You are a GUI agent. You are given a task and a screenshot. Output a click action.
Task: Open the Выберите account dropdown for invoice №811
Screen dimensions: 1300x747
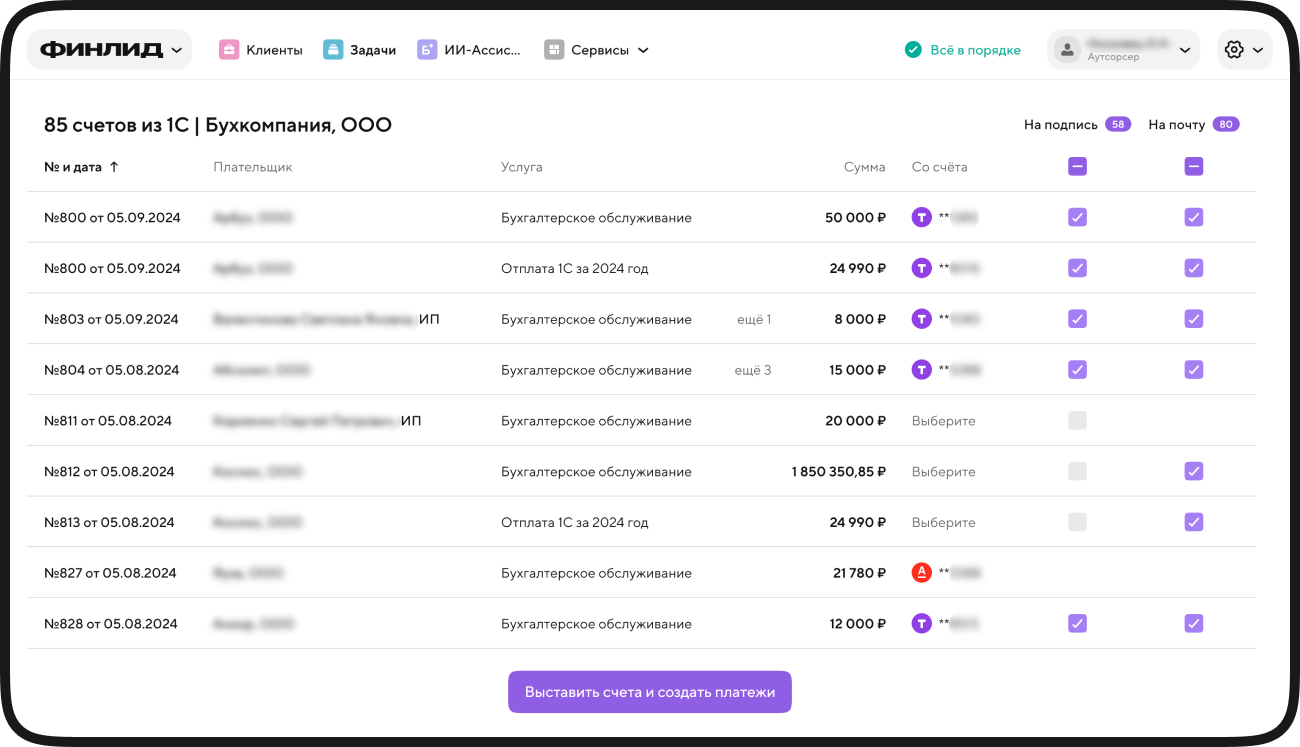[944, 421]
